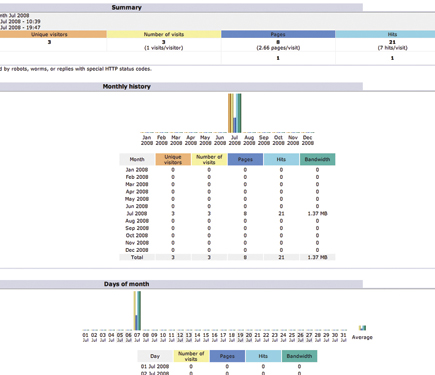Select the green Bandwidth header in monthly table
This screenshot has height=375, width=435.
[317, 159]
